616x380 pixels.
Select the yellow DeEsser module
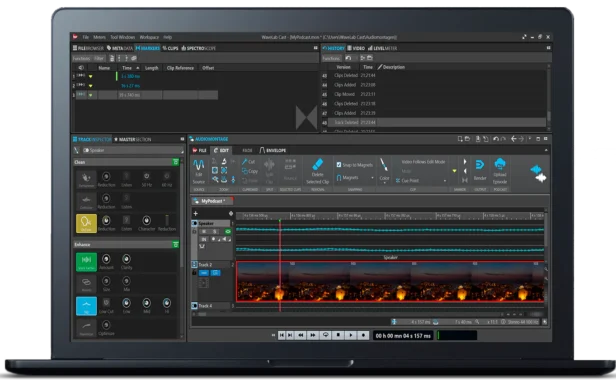pos(86,224)
